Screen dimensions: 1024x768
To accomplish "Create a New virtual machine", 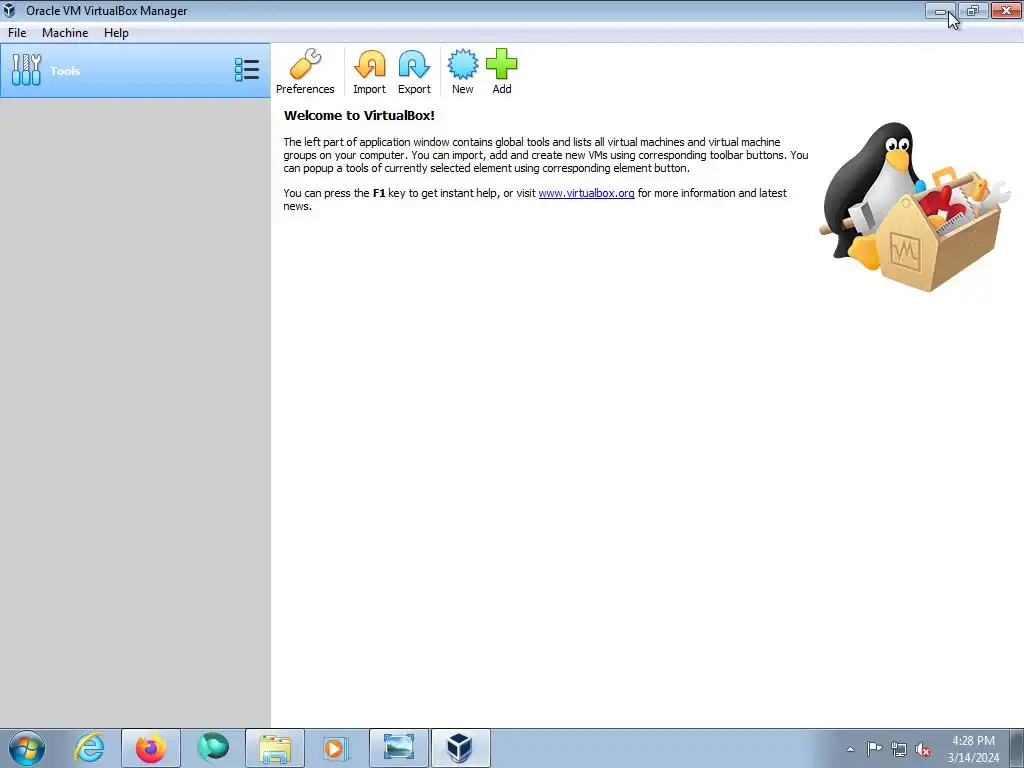I will [462, 71].
